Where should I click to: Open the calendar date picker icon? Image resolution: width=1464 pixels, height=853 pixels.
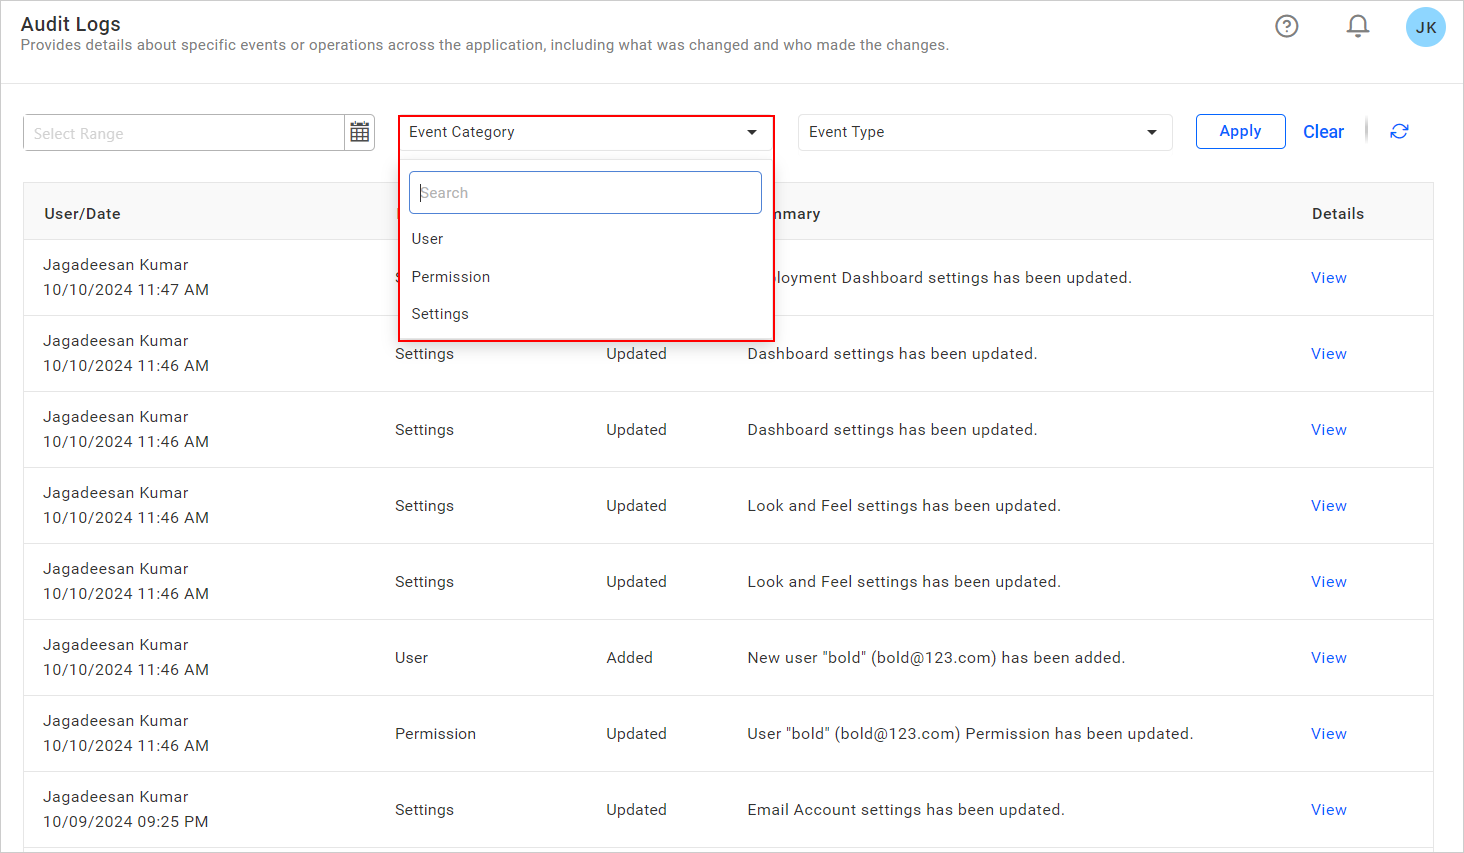tap(360, 132)
